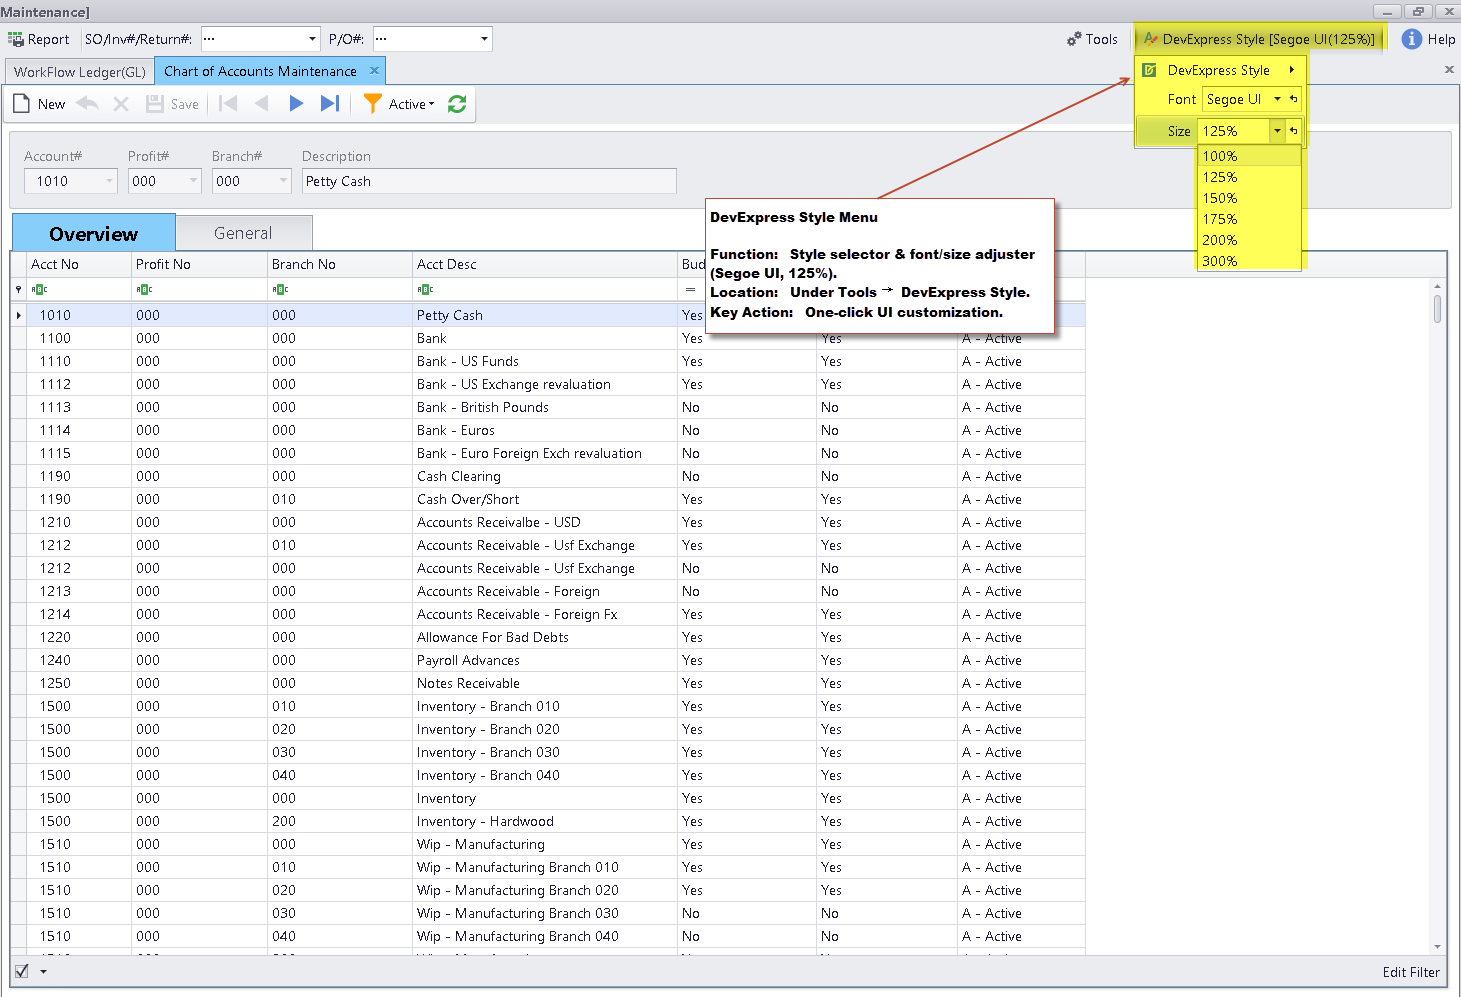Click the Description field showing Petty Cash
Screen dimensions: 1461x997
coord(488,181)
